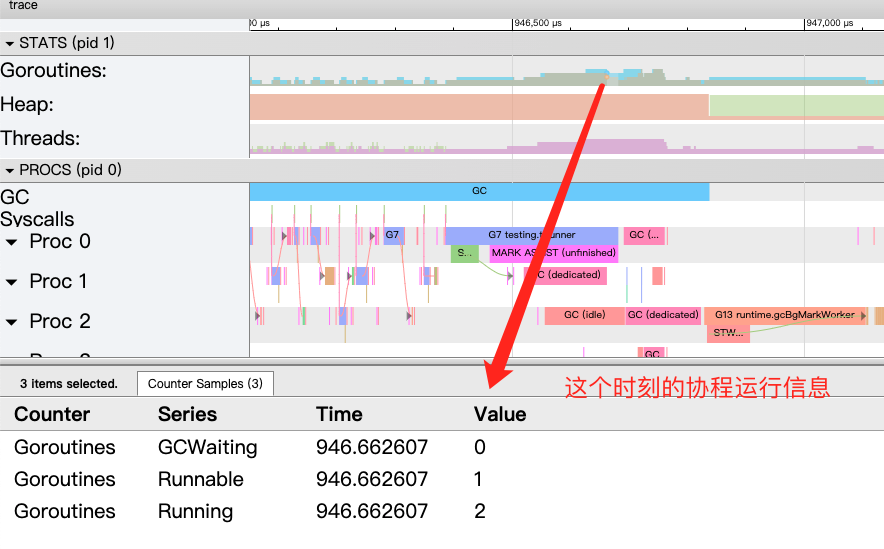The image size is (884, 549).
Task: Select the GC (dedicated) slice in Proc 1
Action: coord(565,275)
